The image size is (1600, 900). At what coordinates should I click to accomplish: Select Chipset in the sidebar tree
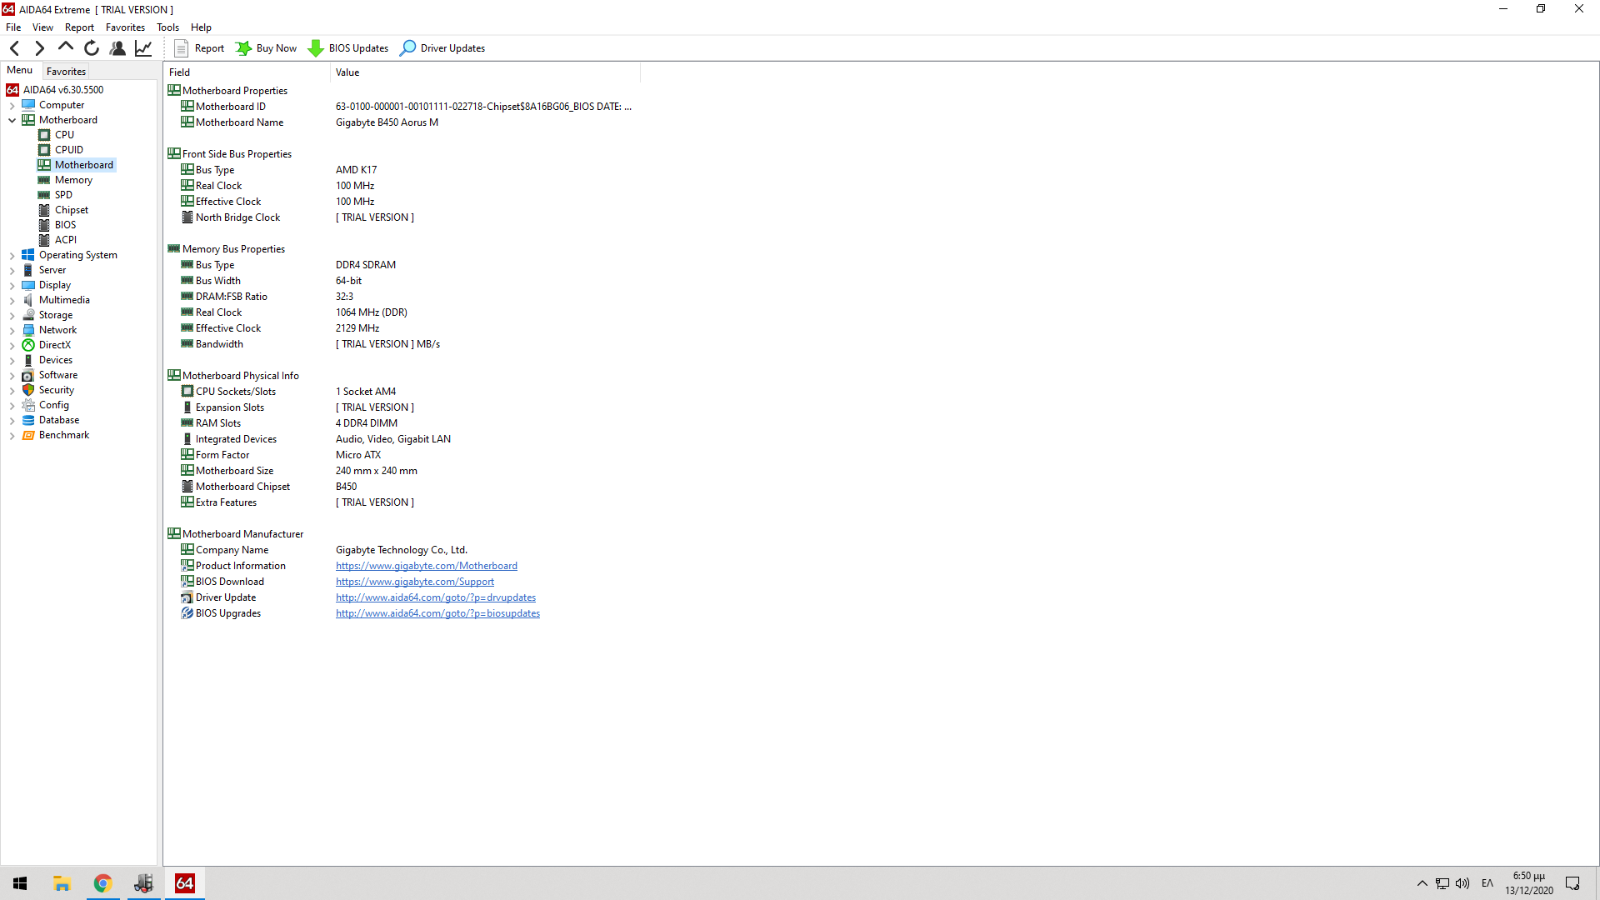(71, 210)
